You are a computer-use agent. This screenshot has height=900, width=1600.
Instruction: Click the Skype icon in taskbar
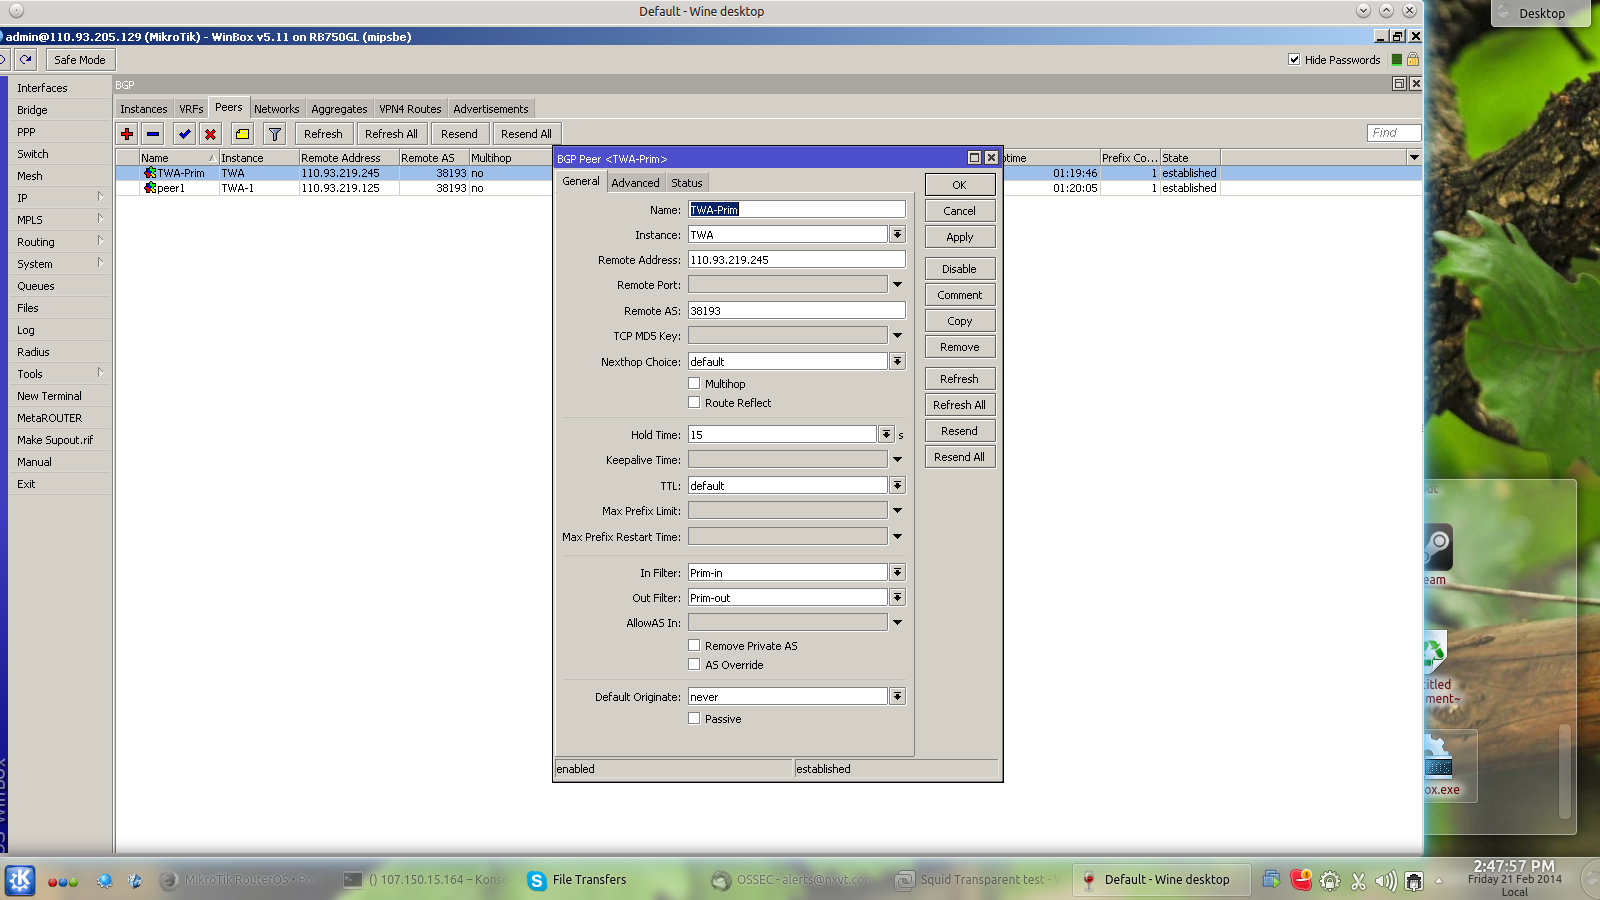(x=537, y=880)
